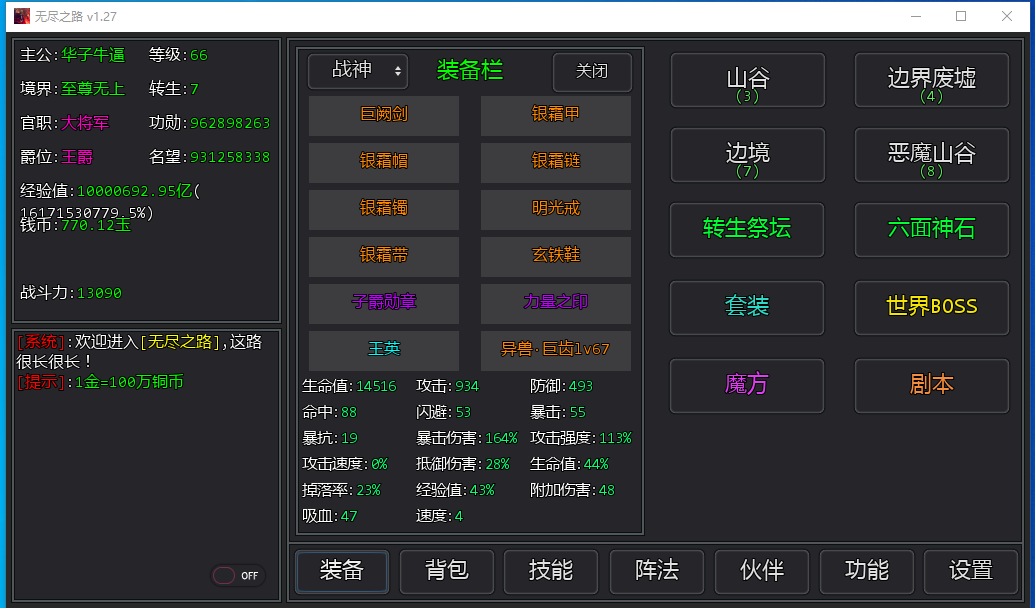This screenshot has width=1035, height=608.
Task: Go to the 技能 skills tab
Action: pyautogui.click(x=551, y=571)
